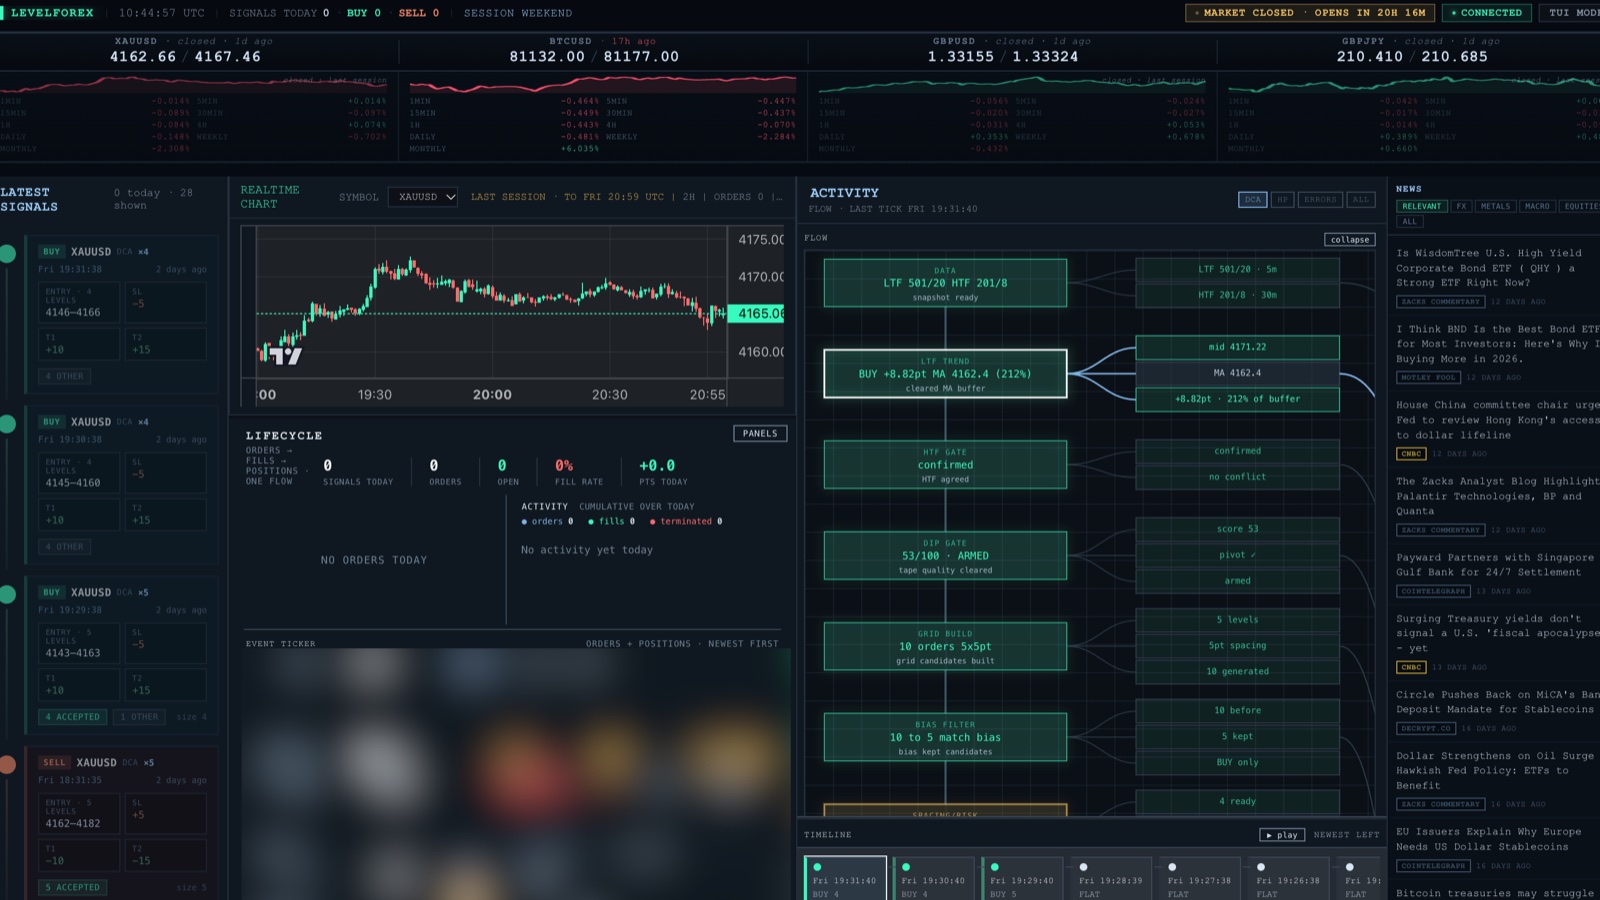
Task: Open the lifecycle PANELS button
Action: [x=760, y=434]
